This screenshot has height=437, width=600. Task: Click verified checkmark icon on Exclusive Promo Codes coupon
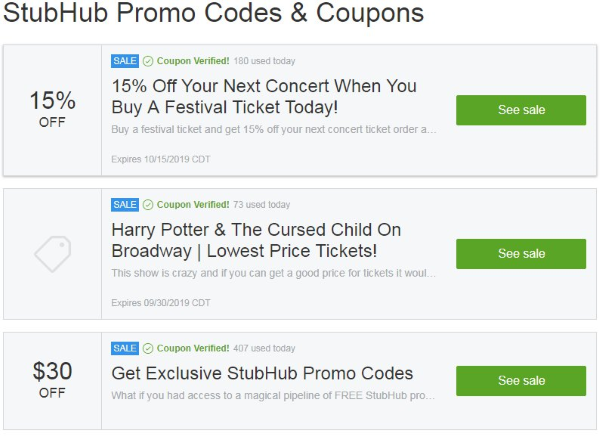(148, 349)
